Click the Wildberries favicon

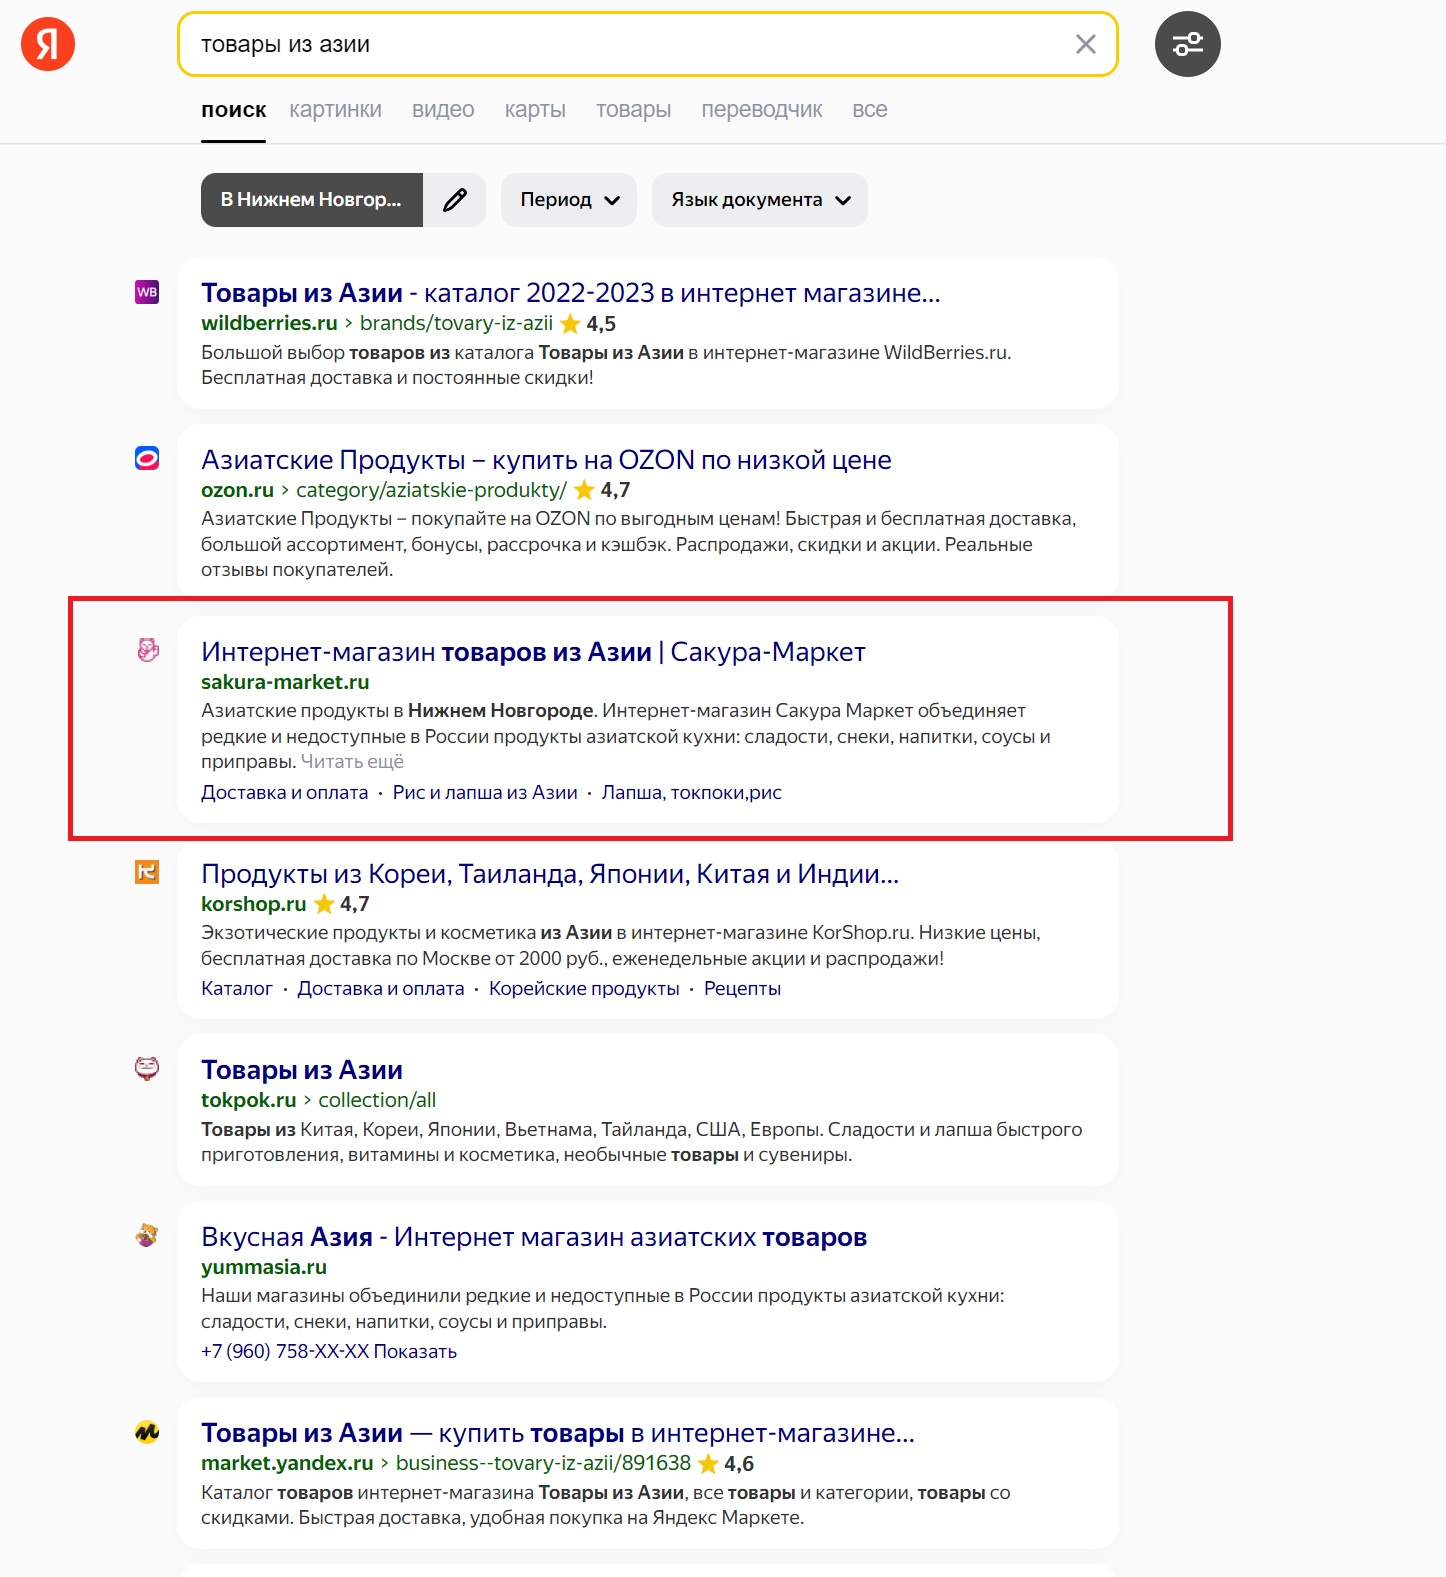(147, 292)
